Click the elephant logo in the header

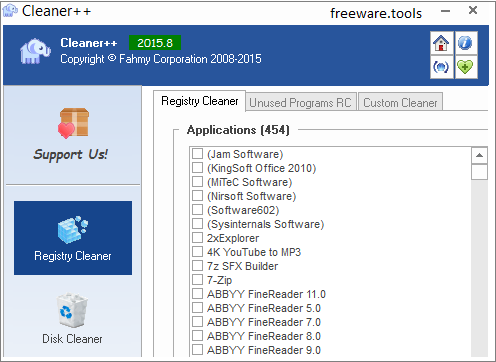[x=35, y=51]
